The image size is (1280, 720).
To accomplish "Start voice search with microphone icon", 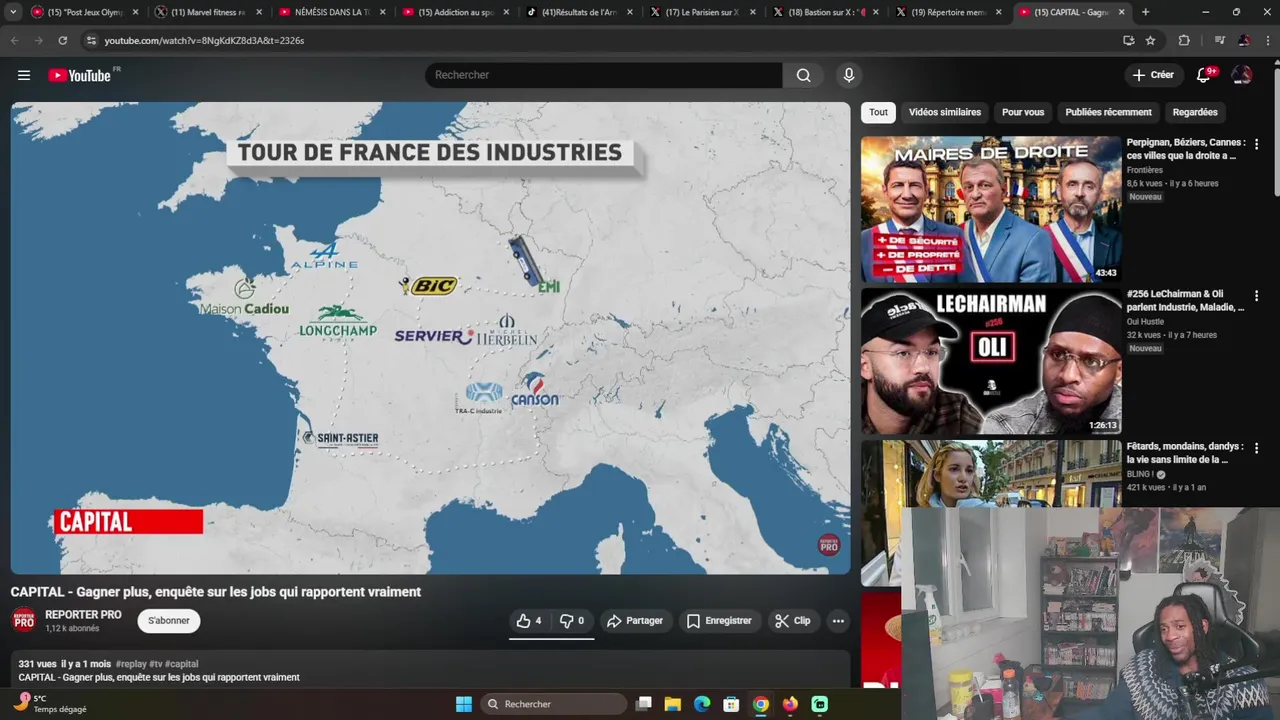I will coord(849,75).
